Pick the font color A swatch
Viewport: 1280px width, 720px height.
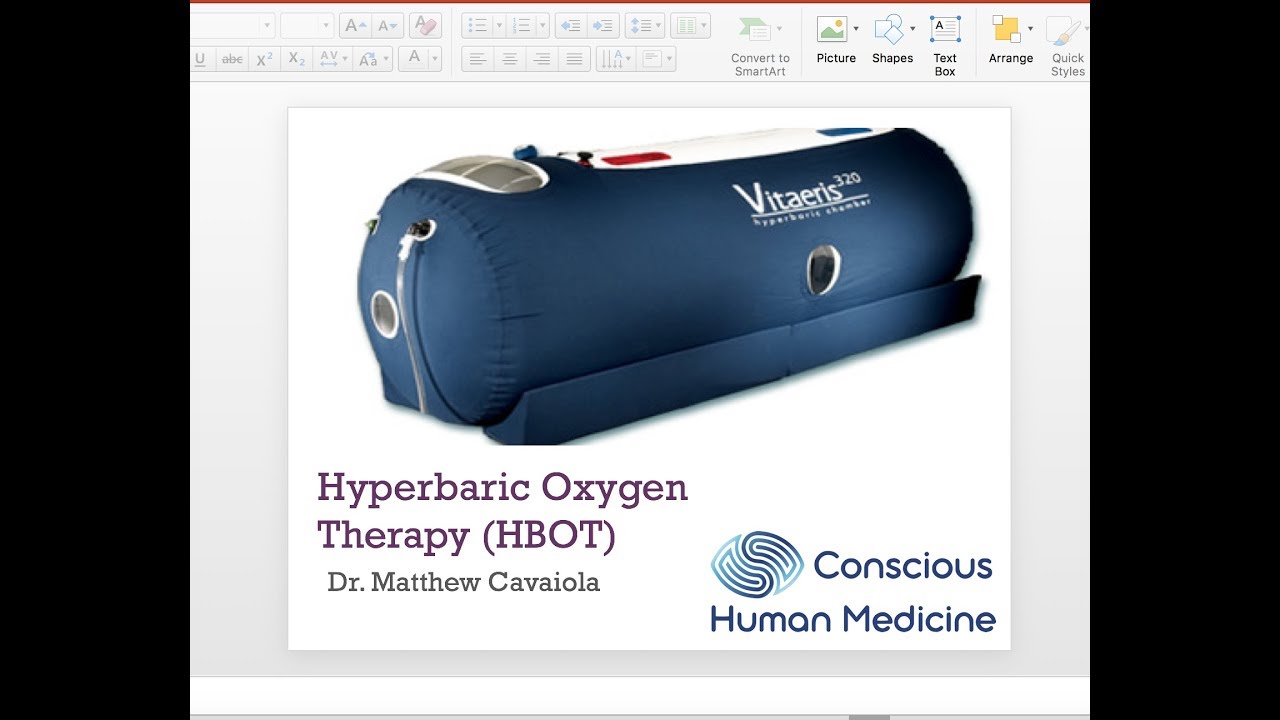(x=414, y=58)
